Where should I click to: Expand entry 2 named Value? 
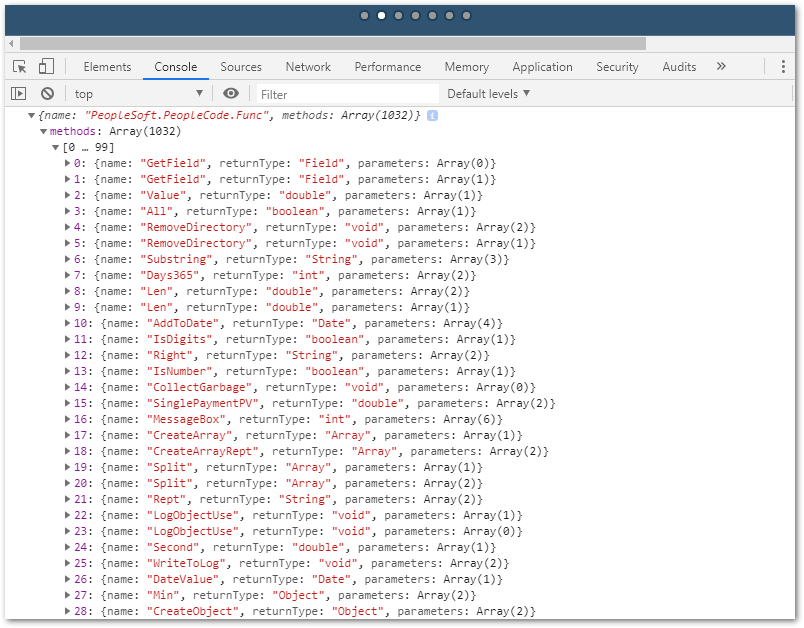[67, 195]
